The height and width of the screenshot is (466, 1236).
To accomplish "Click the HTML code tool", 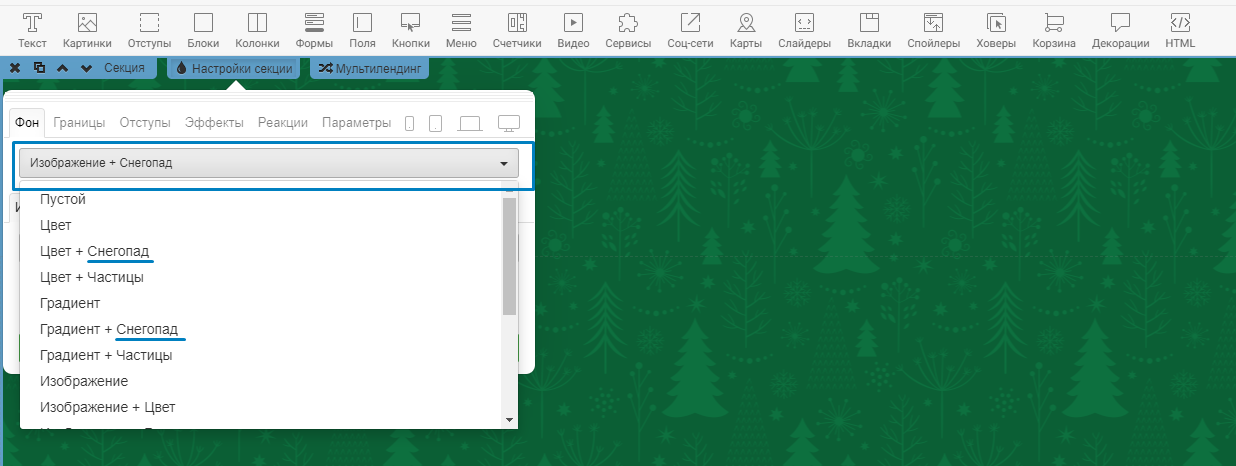I will [x=1180, y=30].
